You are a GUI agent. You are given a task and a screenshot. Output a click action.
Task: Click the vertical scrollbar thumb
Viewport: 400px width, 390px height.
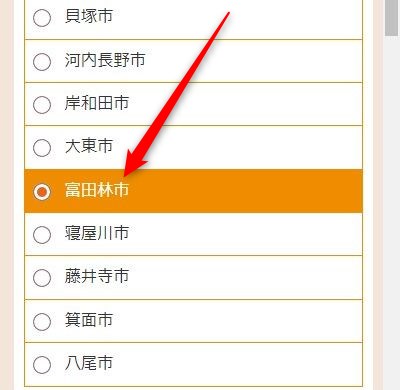[392, 17]
